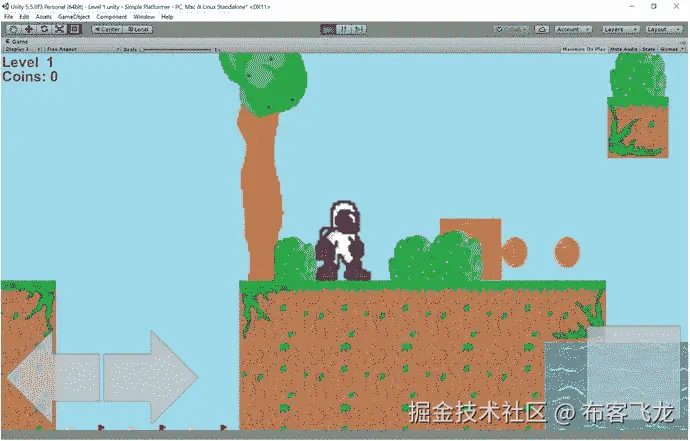The width and height of the screenshot is (690, 441).
Task: Advance one frame with Step button
Action: (359, 29)
